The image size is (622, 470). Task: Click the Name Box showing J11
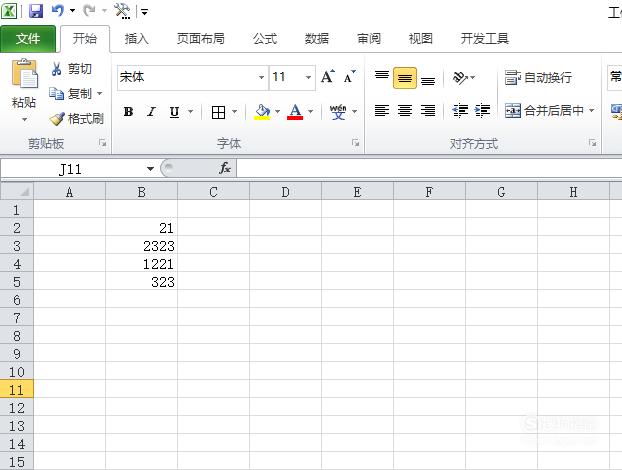[x=71, y=169]
